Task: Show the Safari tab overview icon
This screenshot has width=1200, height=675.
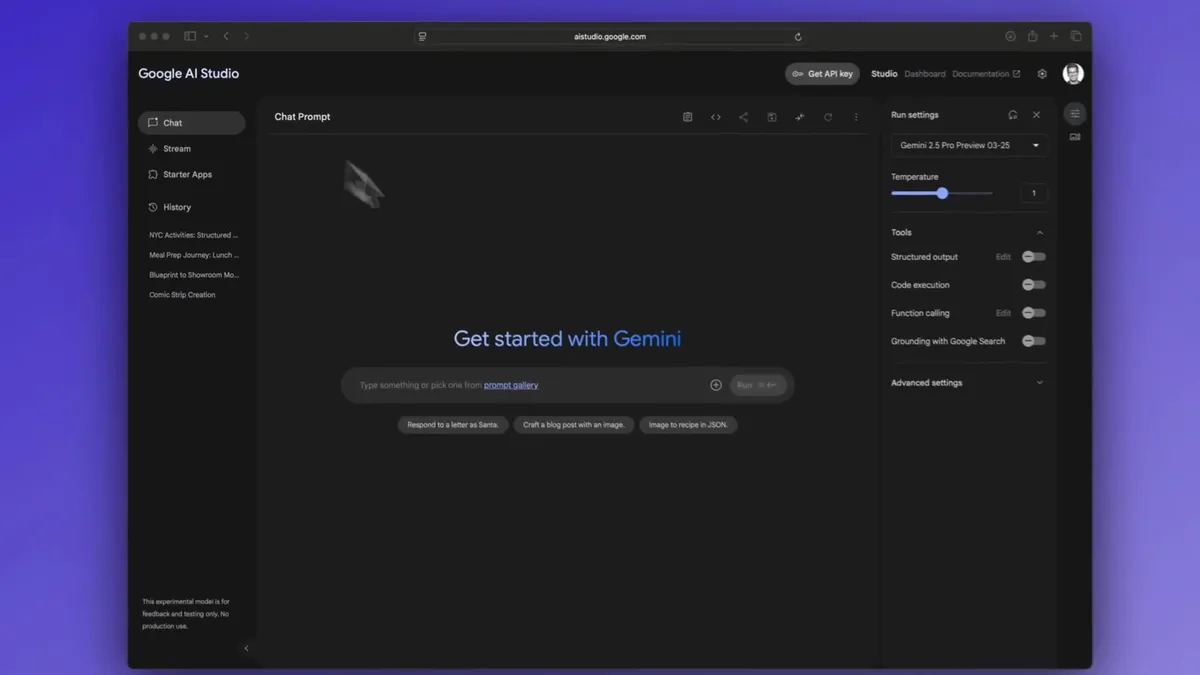Action: tap(1076, 36)
